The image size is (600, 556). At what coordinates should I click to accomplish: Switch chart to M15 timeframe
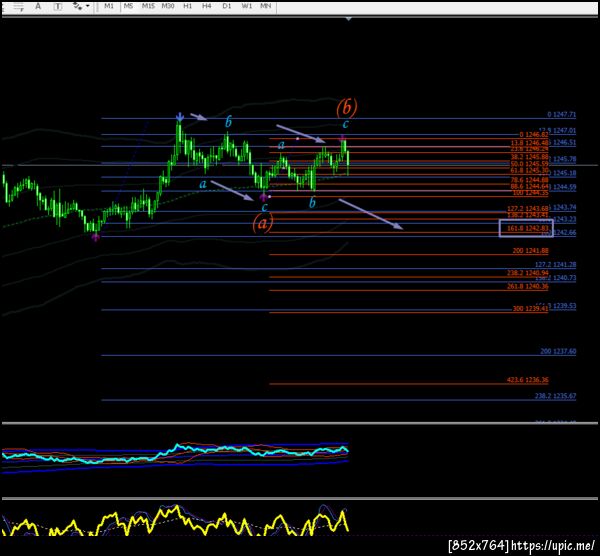[x=148, y=6]
